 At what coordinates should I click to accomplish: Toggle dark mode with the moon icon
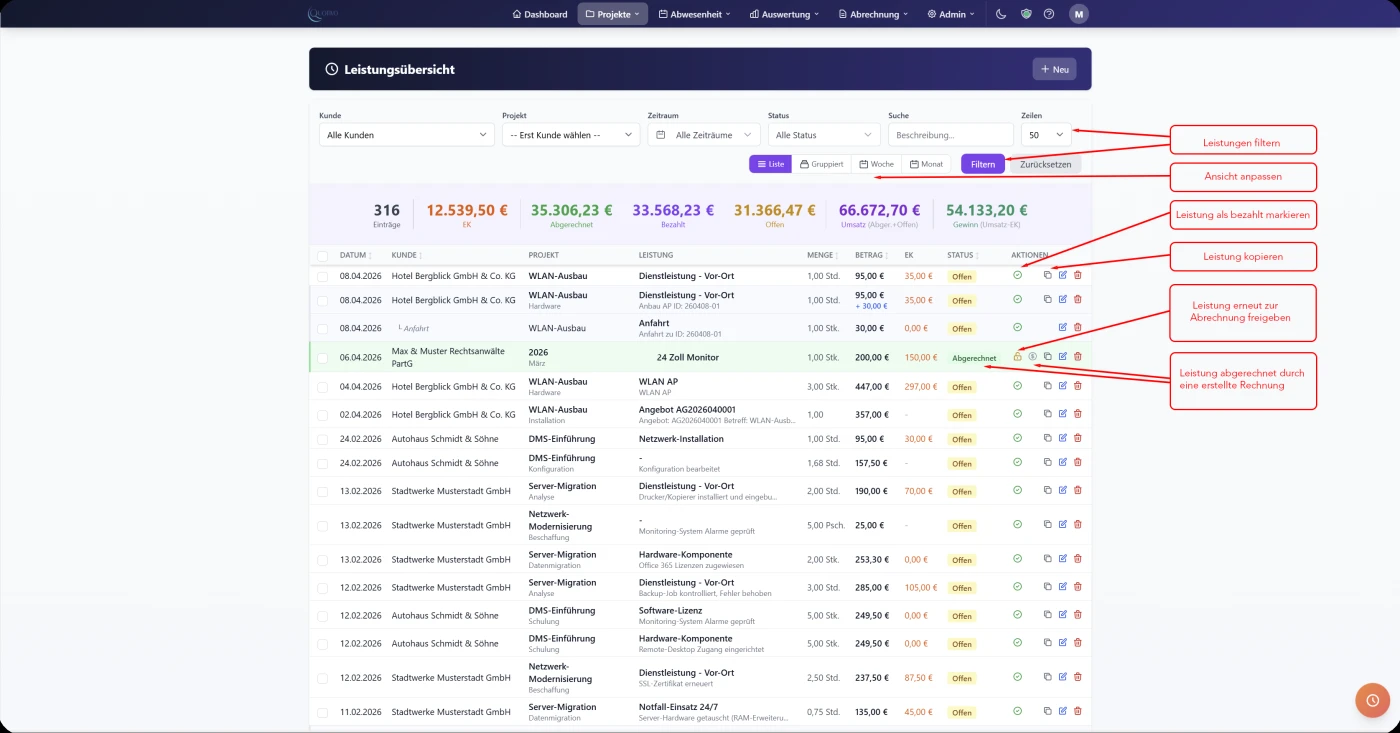coord(1002,14)
